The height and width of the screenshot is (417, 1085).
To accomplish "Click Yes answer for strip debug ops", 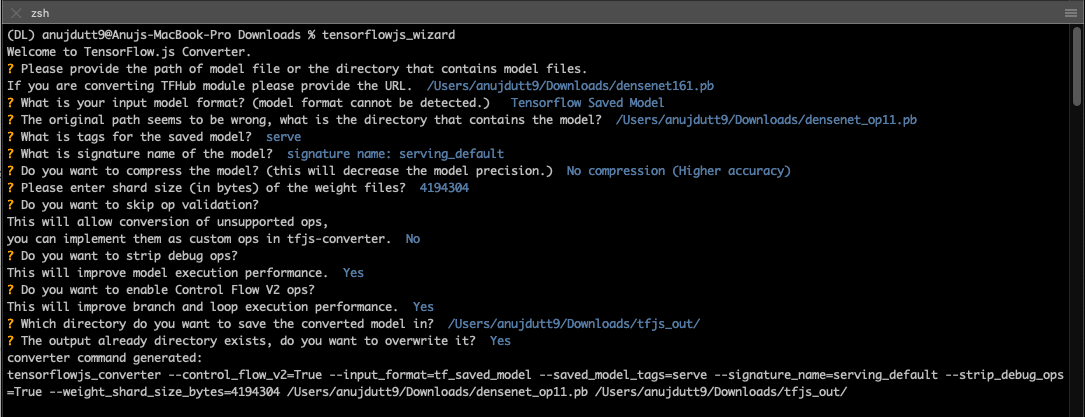I will click(x=353, y=272).
